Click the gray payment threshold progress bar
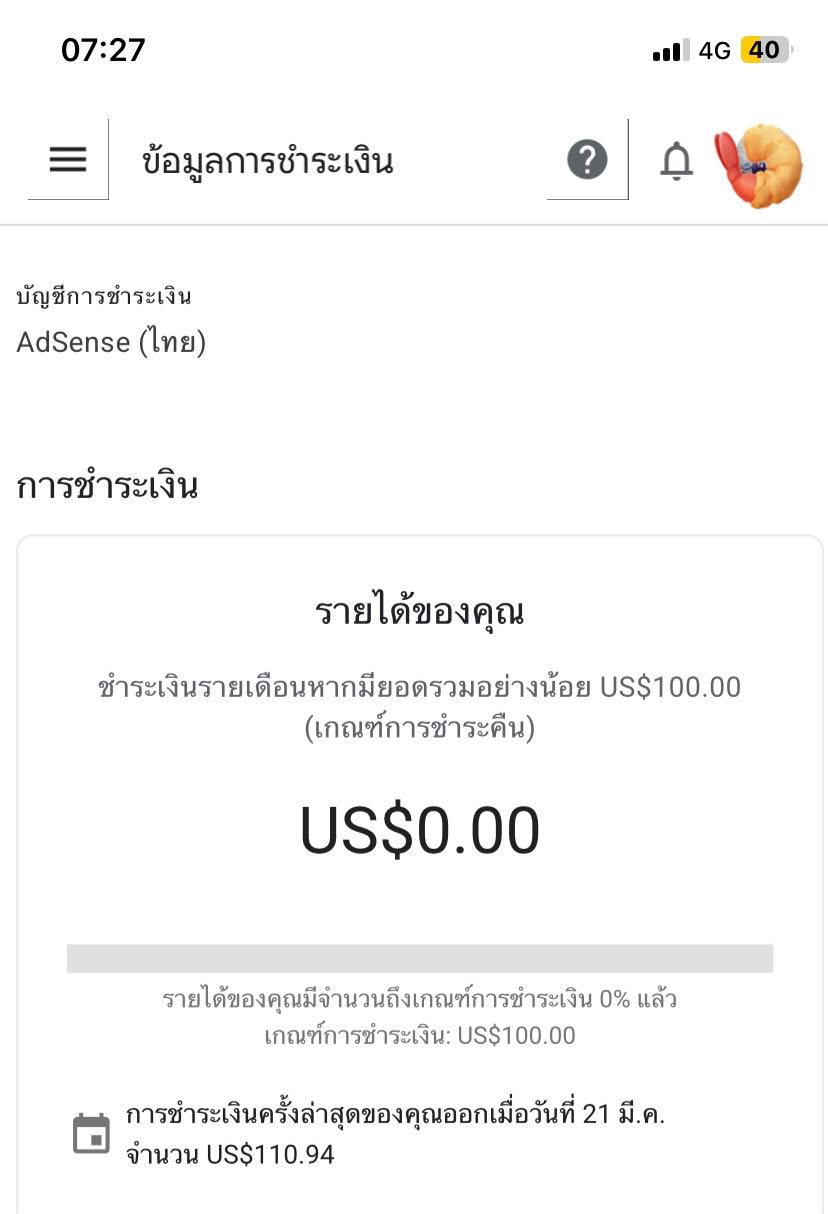The height and width of the screenshot is (1214, 828). point(420,958)
